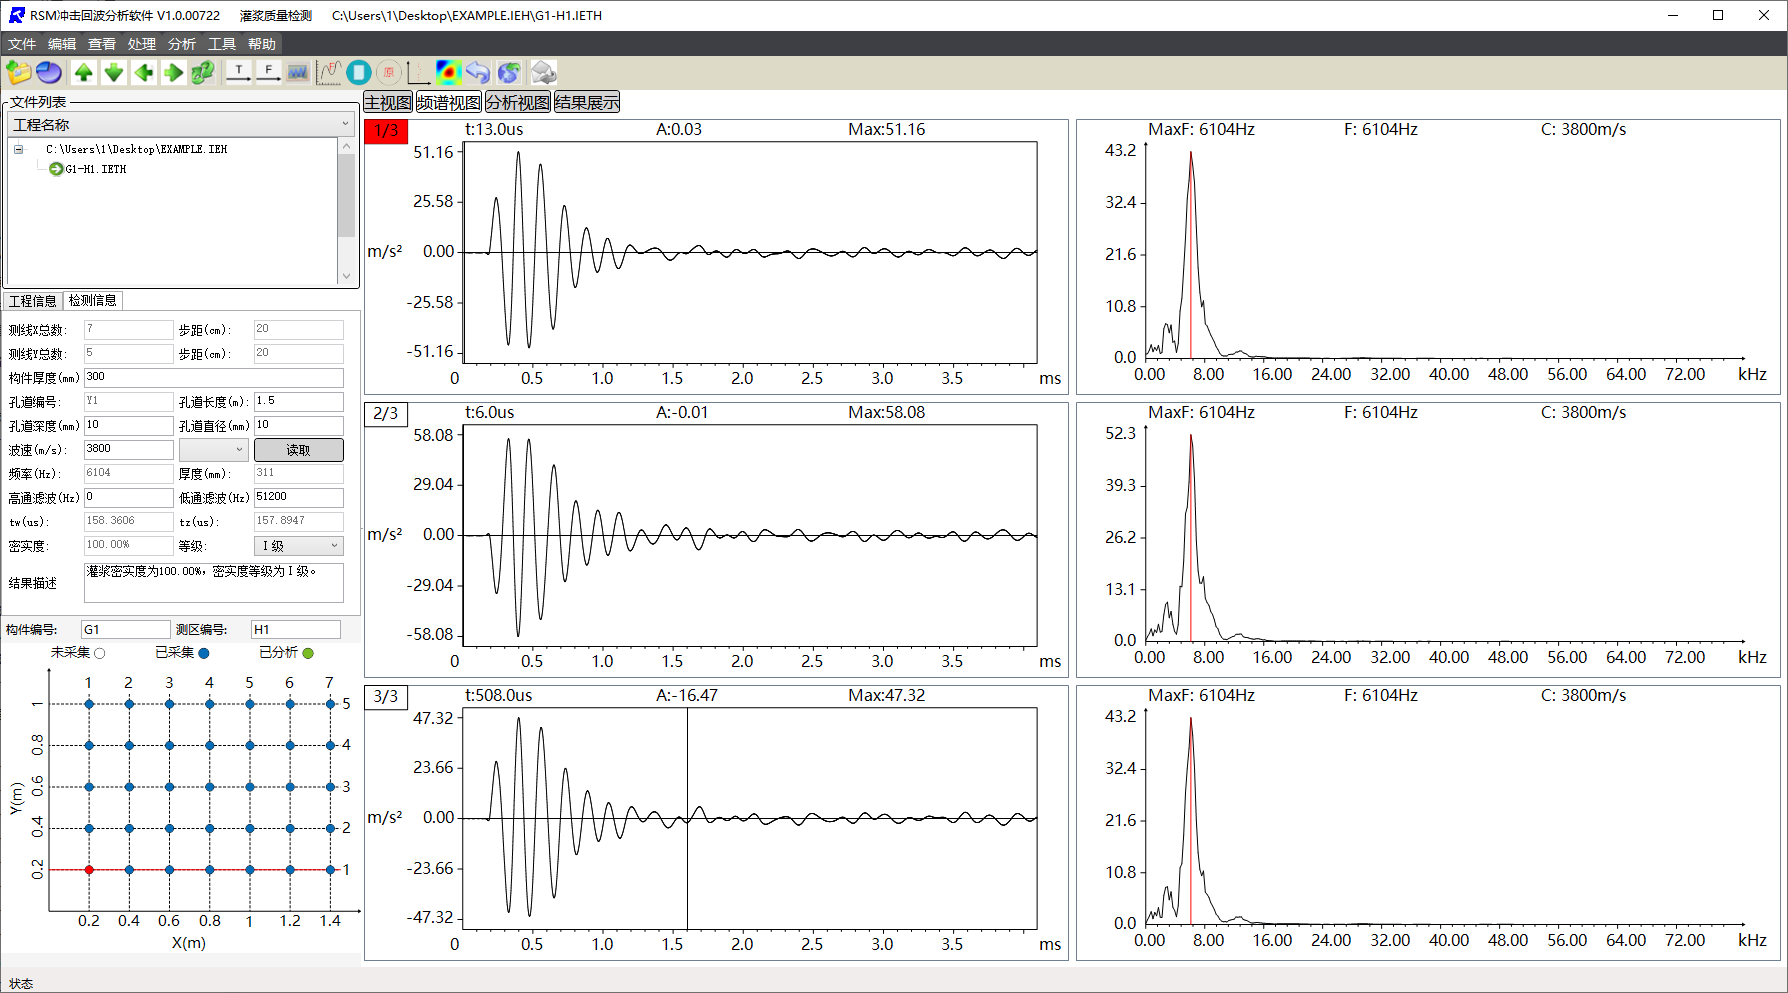1788x993 pixels.
Task: Click the 未采集 legend circle
Action: [x=99, y=653]
